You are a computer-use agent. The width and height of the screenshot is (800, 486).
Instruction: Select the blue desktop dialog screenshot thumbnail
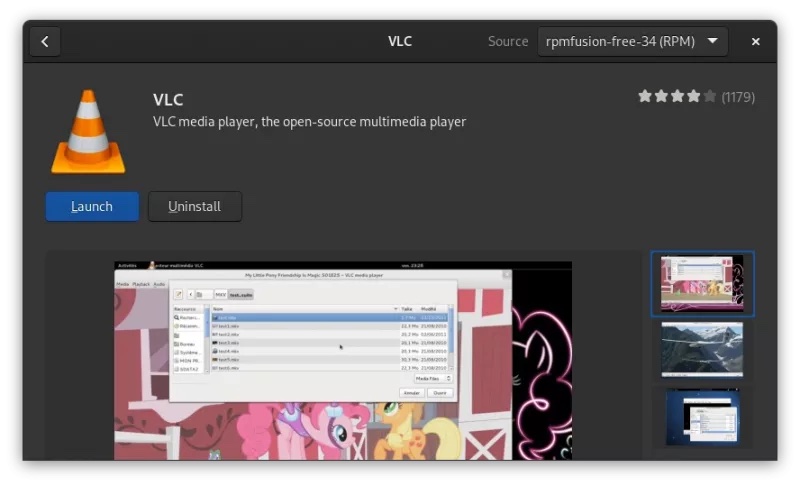click(702, 418)
